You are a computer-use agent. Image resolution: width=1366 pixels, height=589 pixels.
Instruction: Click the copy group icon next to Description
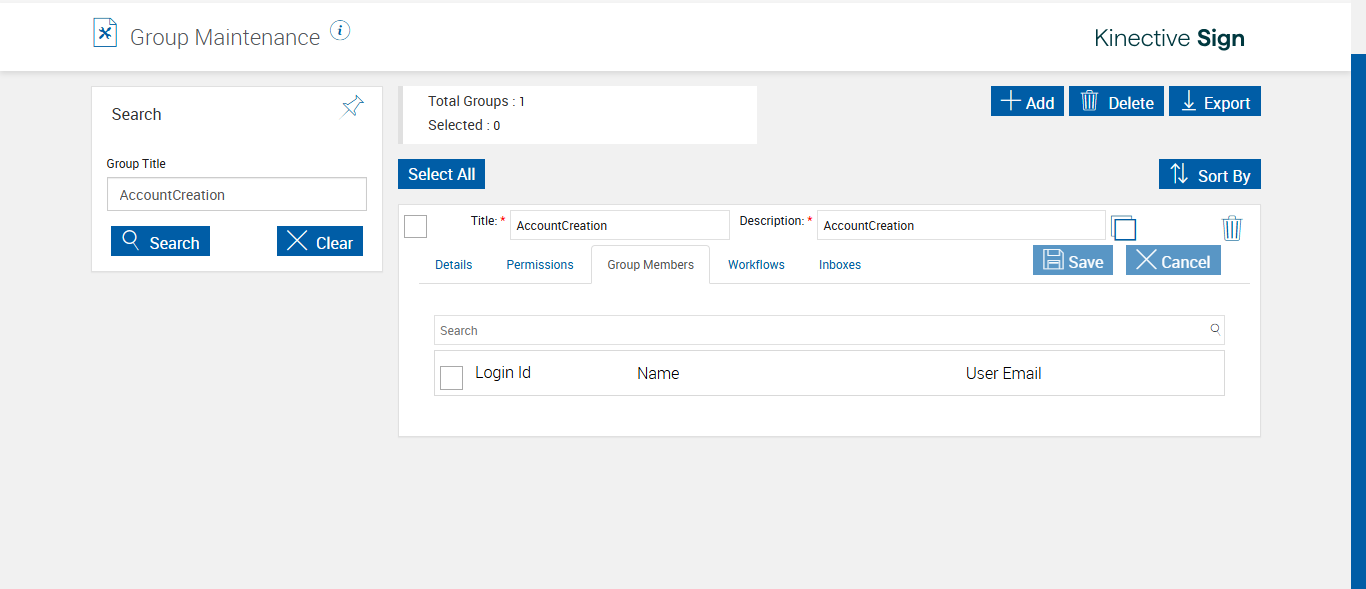pyautogui.click(x=1124, y=227)
